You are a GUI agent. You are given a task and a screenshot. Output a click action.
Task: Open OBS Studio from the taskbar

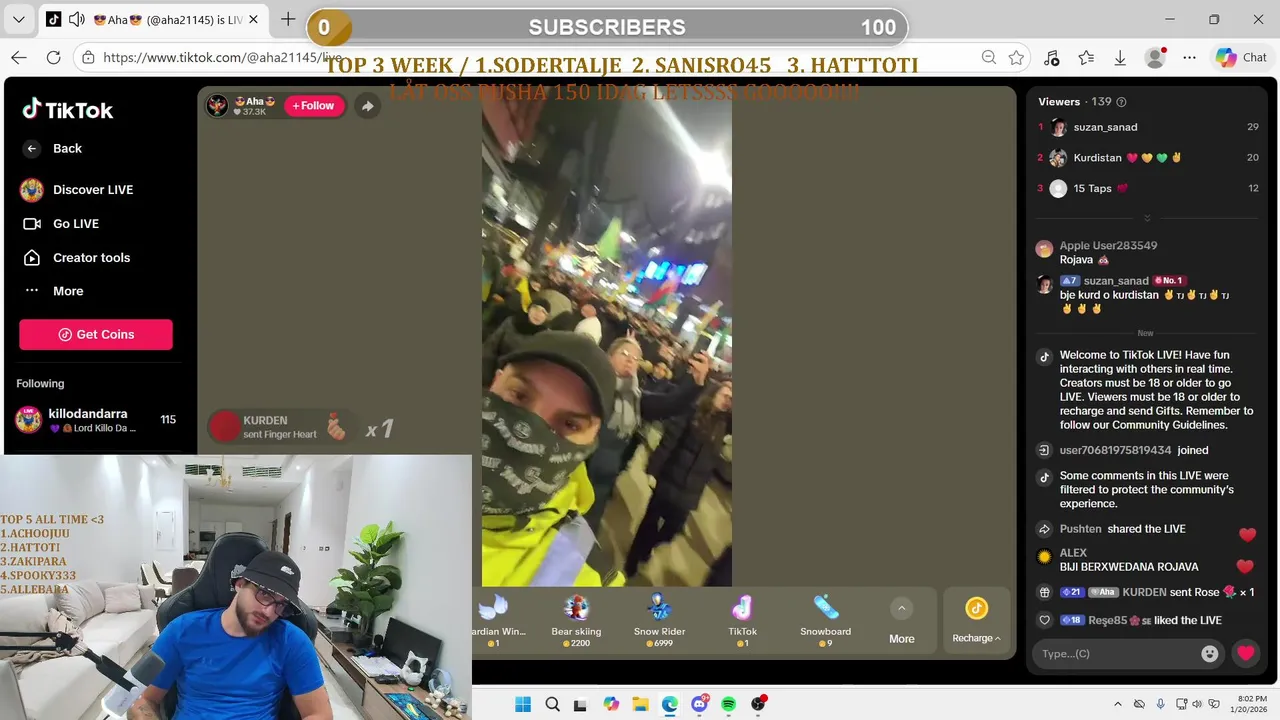coord(758,704)
